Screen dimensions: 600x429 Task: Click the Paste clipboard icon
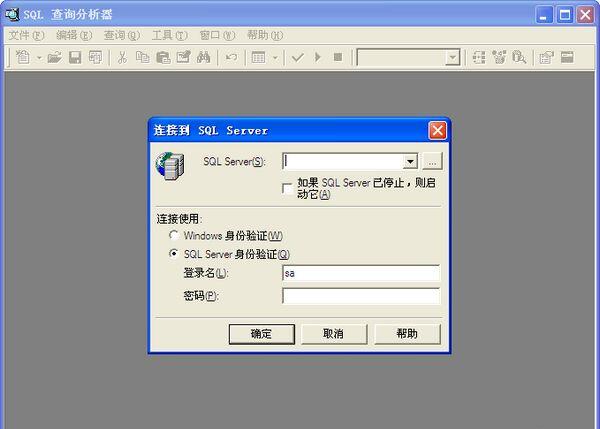coord(163,58)
